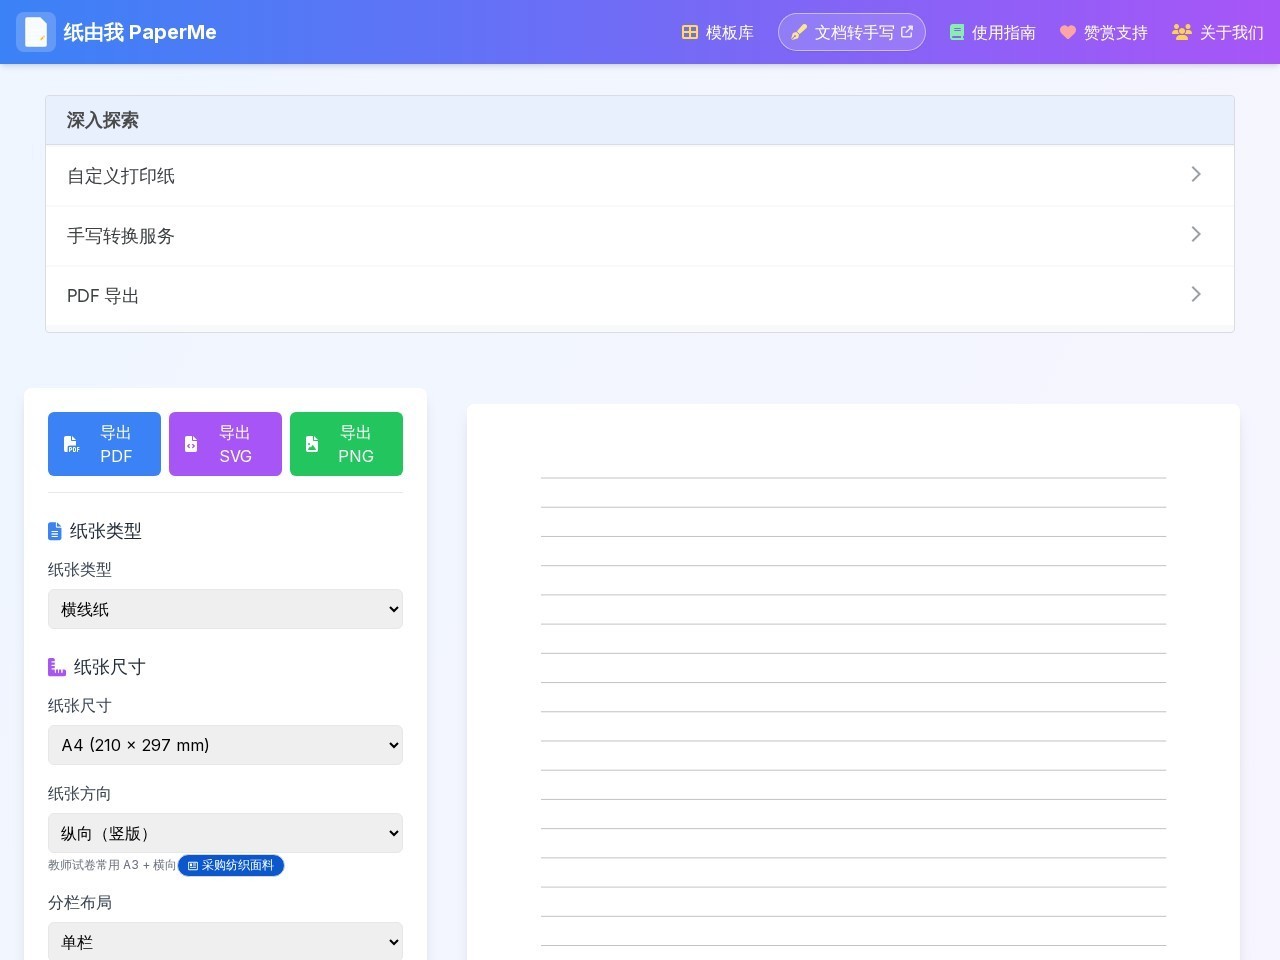Open the 纸张类型 dropdown showing 横线纸

point(225,609)
